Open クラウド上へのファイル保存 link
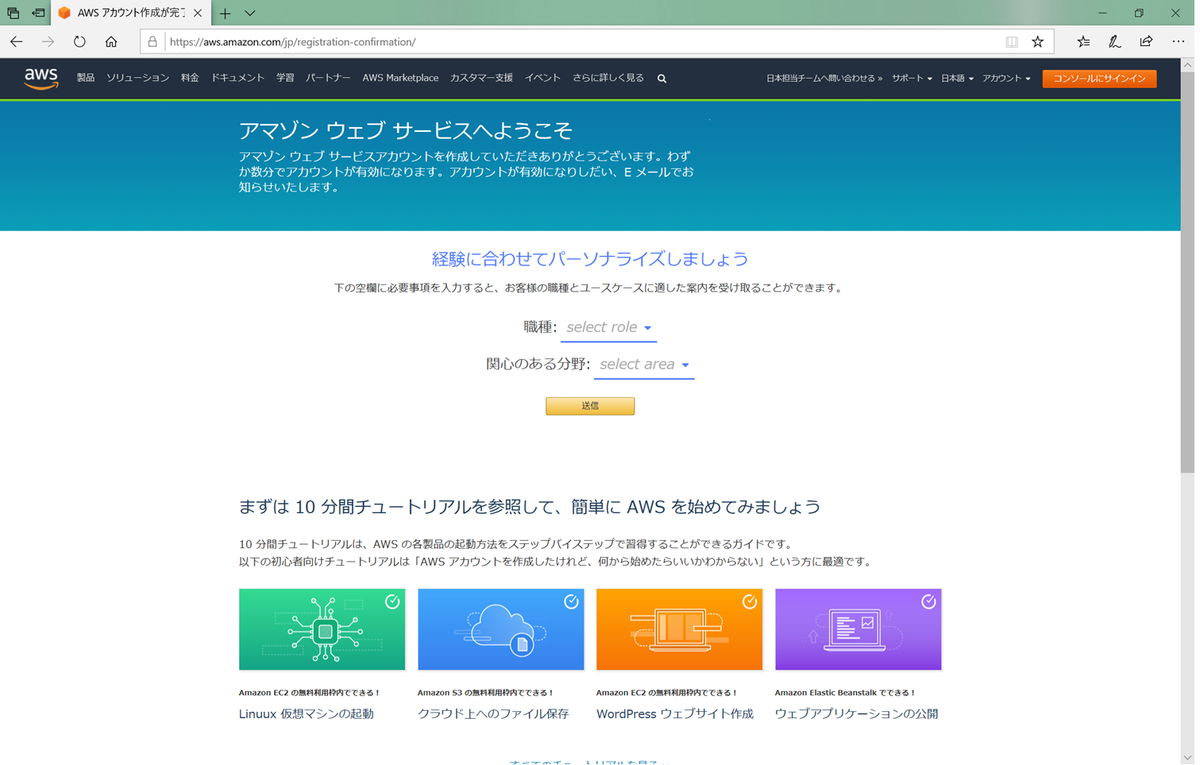This screenshot has width=1200, height=765. pyautogui.click(x=493, y=714)
